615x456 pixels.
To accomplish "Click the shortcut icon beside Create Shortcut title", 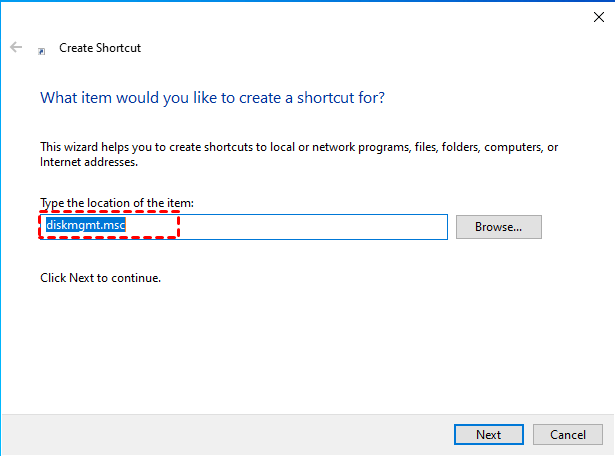I will 41,49.
